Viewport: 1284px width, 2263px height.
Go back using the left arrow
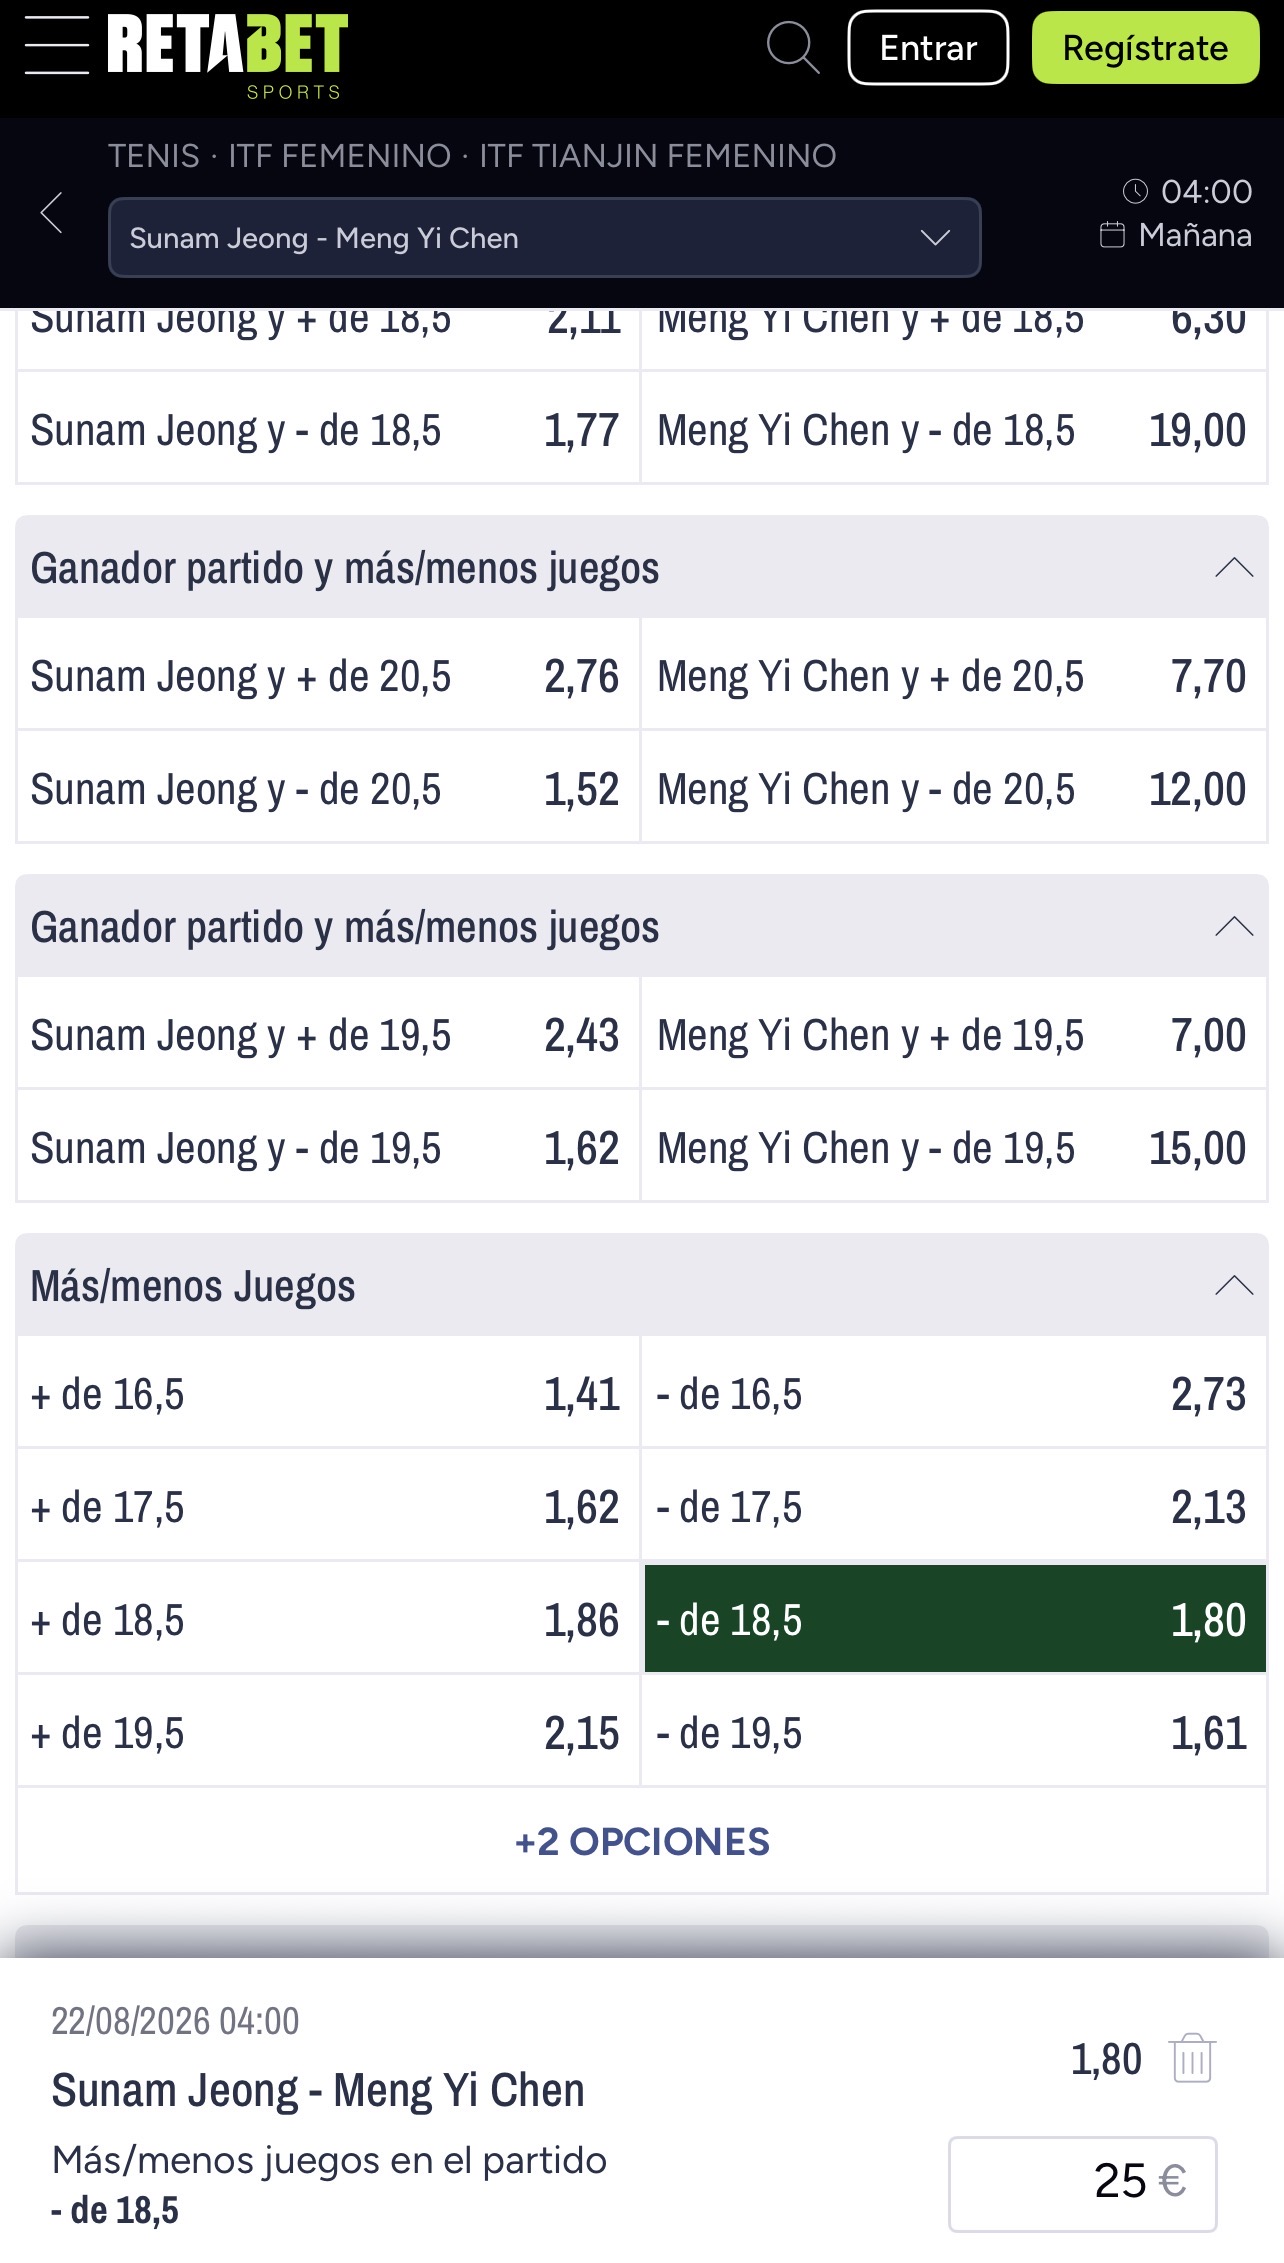coord(52,212)
